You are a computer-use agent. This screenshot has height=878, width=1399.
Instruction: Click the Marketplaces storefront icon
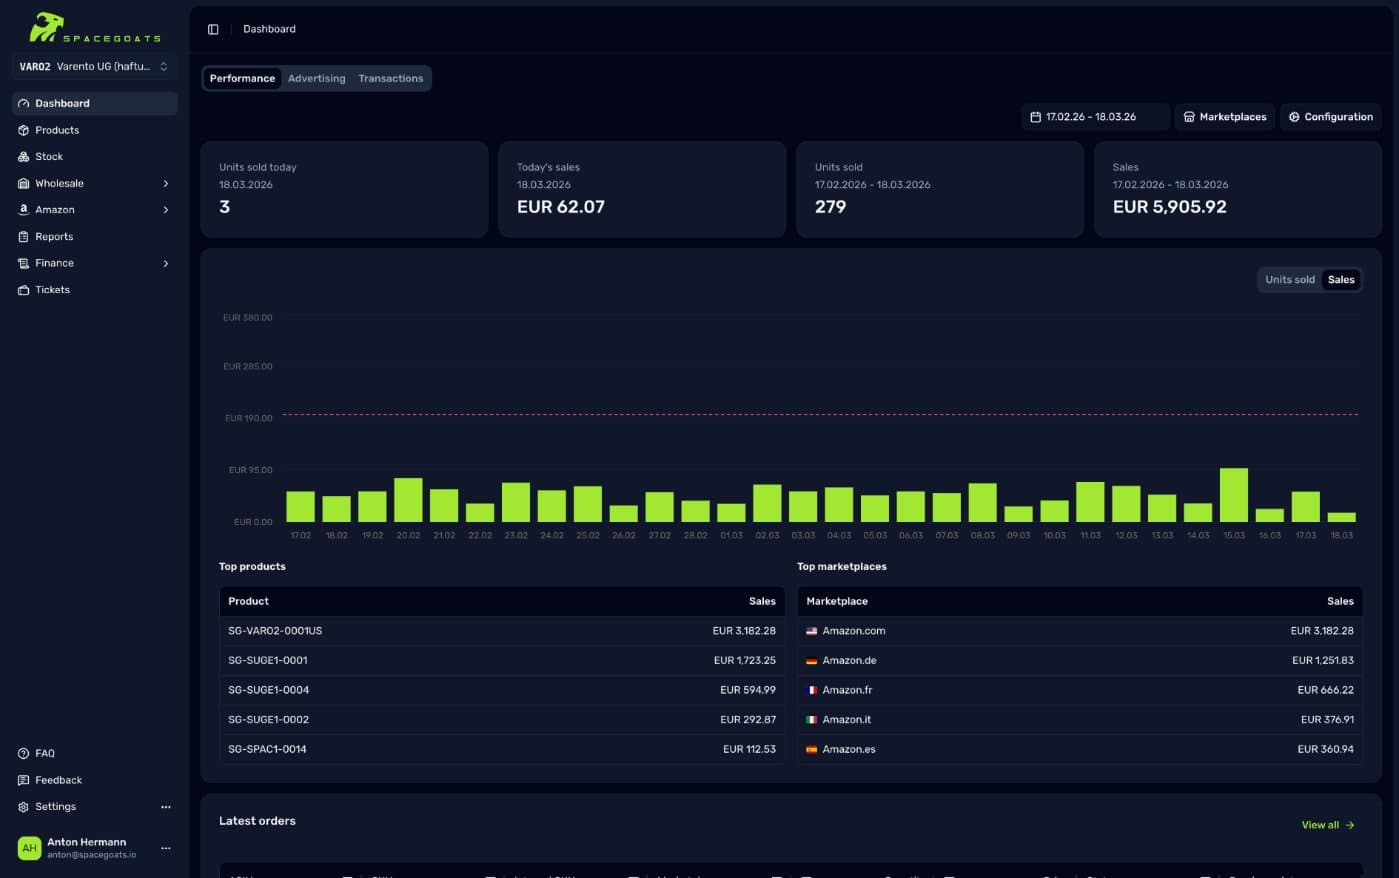1190,117
